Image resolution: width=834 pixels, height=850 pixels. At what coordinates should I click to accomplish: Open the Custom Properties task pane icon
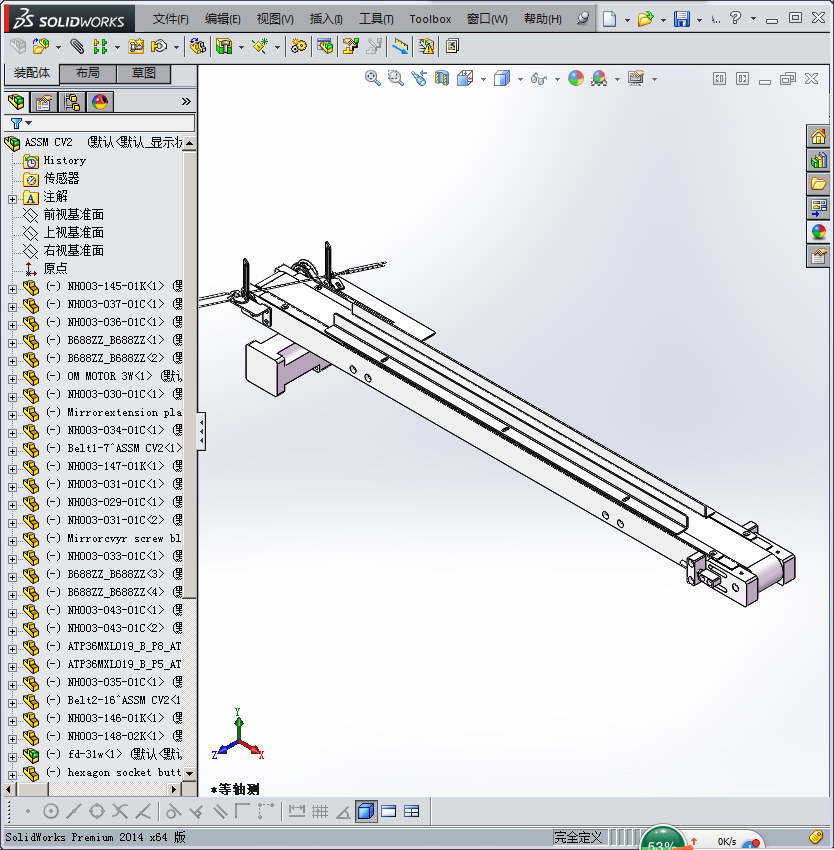click(x=818, y=255)
